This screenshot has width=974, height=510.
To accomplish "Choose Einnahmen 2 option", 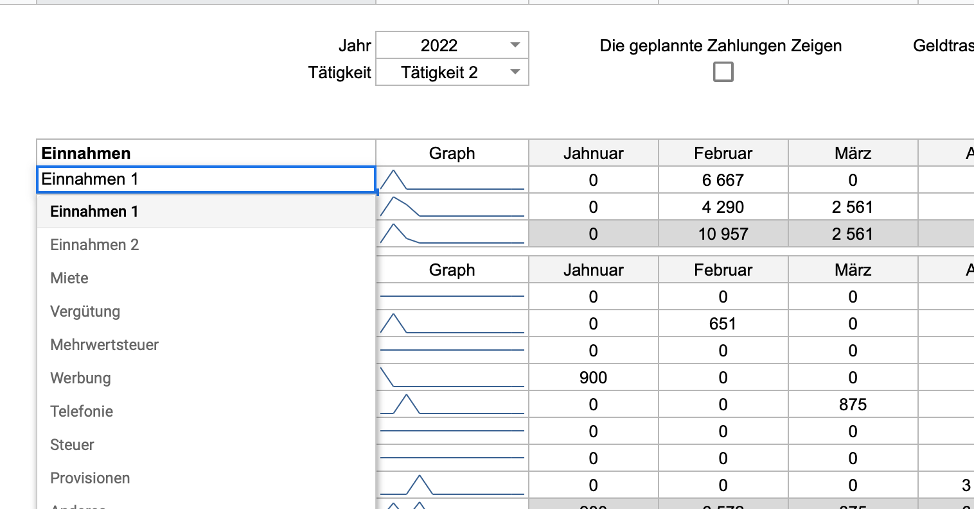I will 95,245.
